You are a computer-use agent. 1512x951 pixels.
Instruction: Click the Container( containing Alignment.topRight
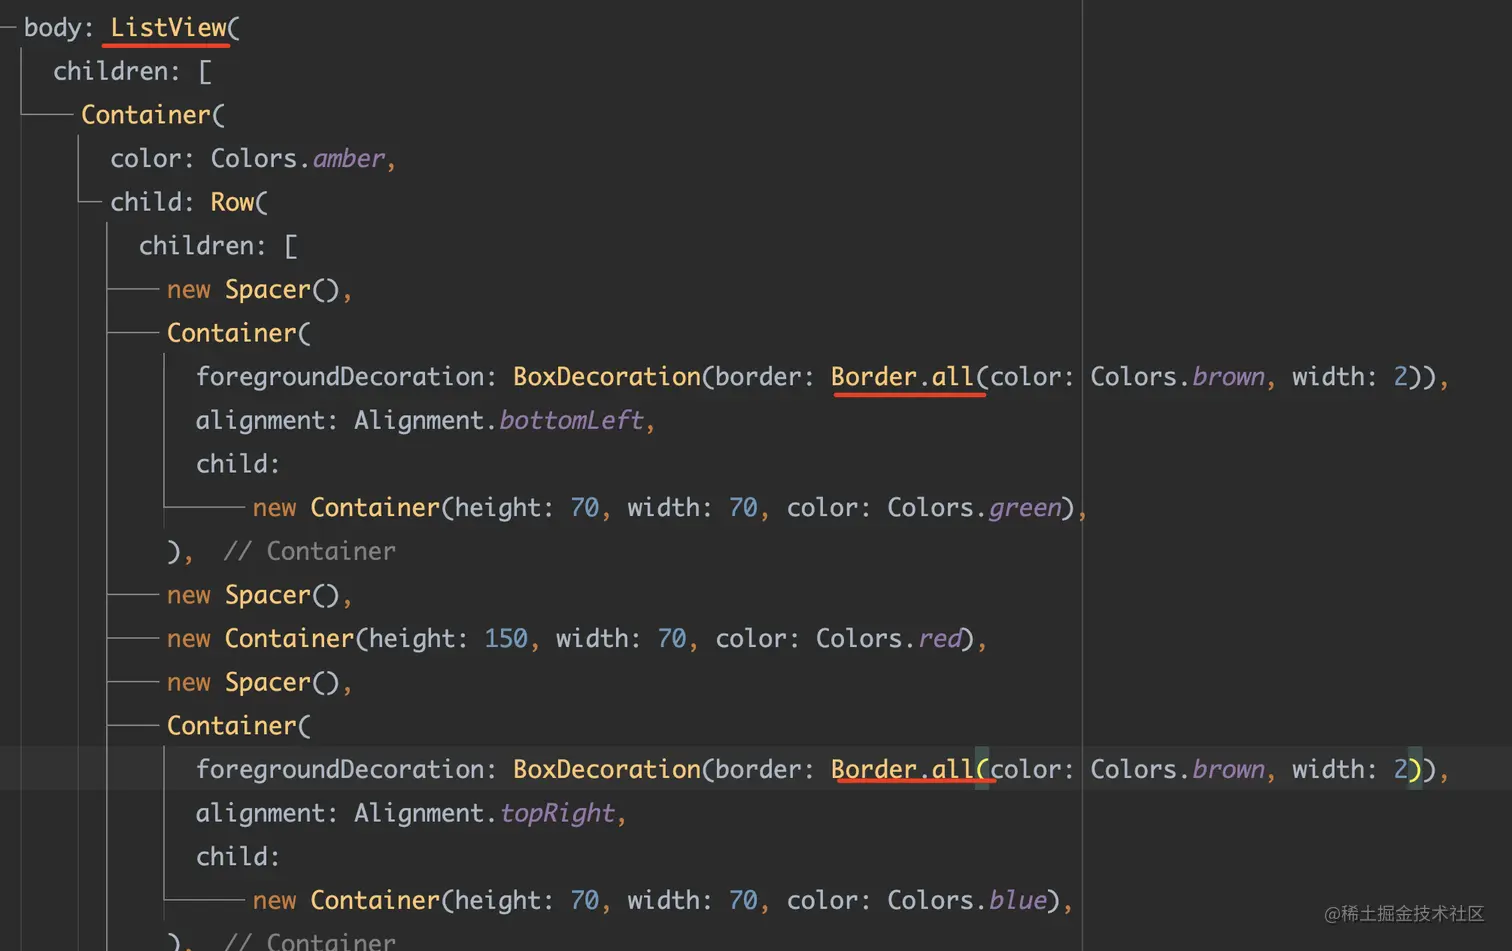(x=239, y=726)
